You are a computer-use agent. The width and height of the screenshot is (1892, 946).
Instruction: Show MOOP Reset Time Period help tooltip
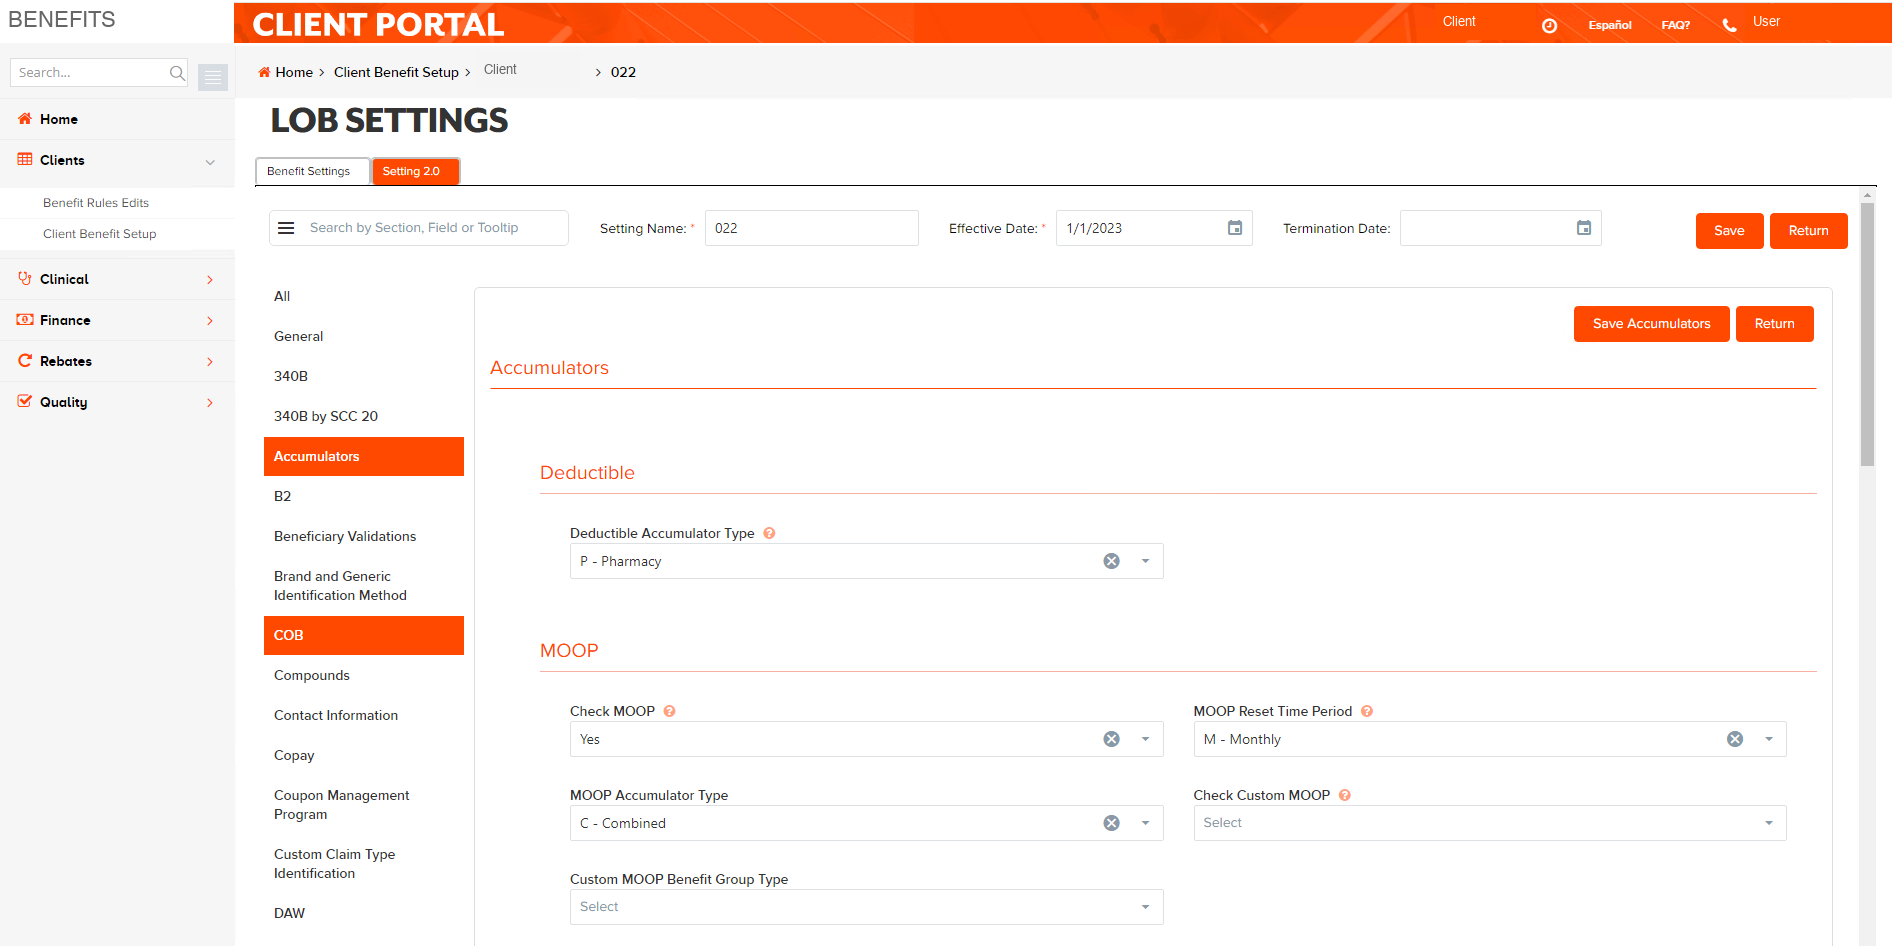[1367, 711]
